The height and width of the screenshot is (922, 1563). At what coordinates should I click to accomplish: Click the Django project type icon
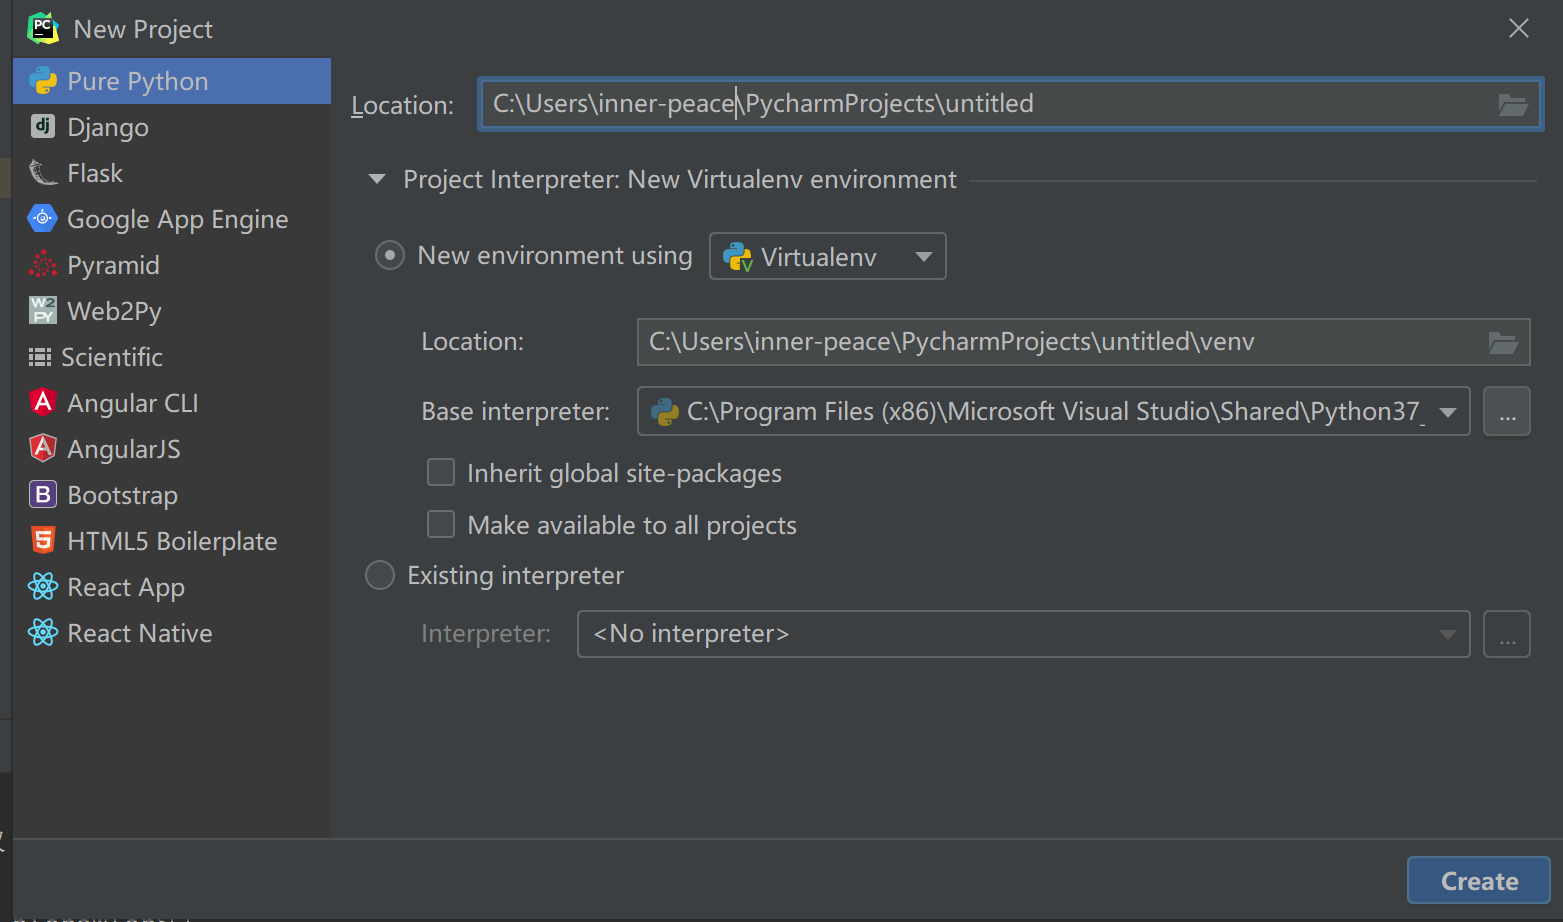43,126
